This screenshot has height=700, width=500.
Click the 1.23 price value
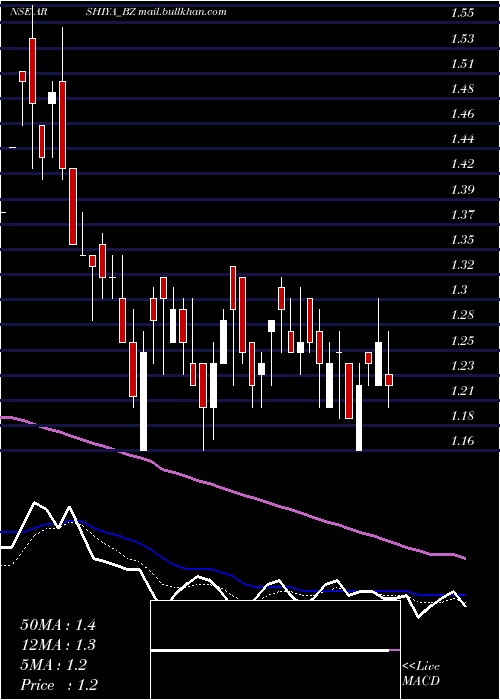(462, 365)
